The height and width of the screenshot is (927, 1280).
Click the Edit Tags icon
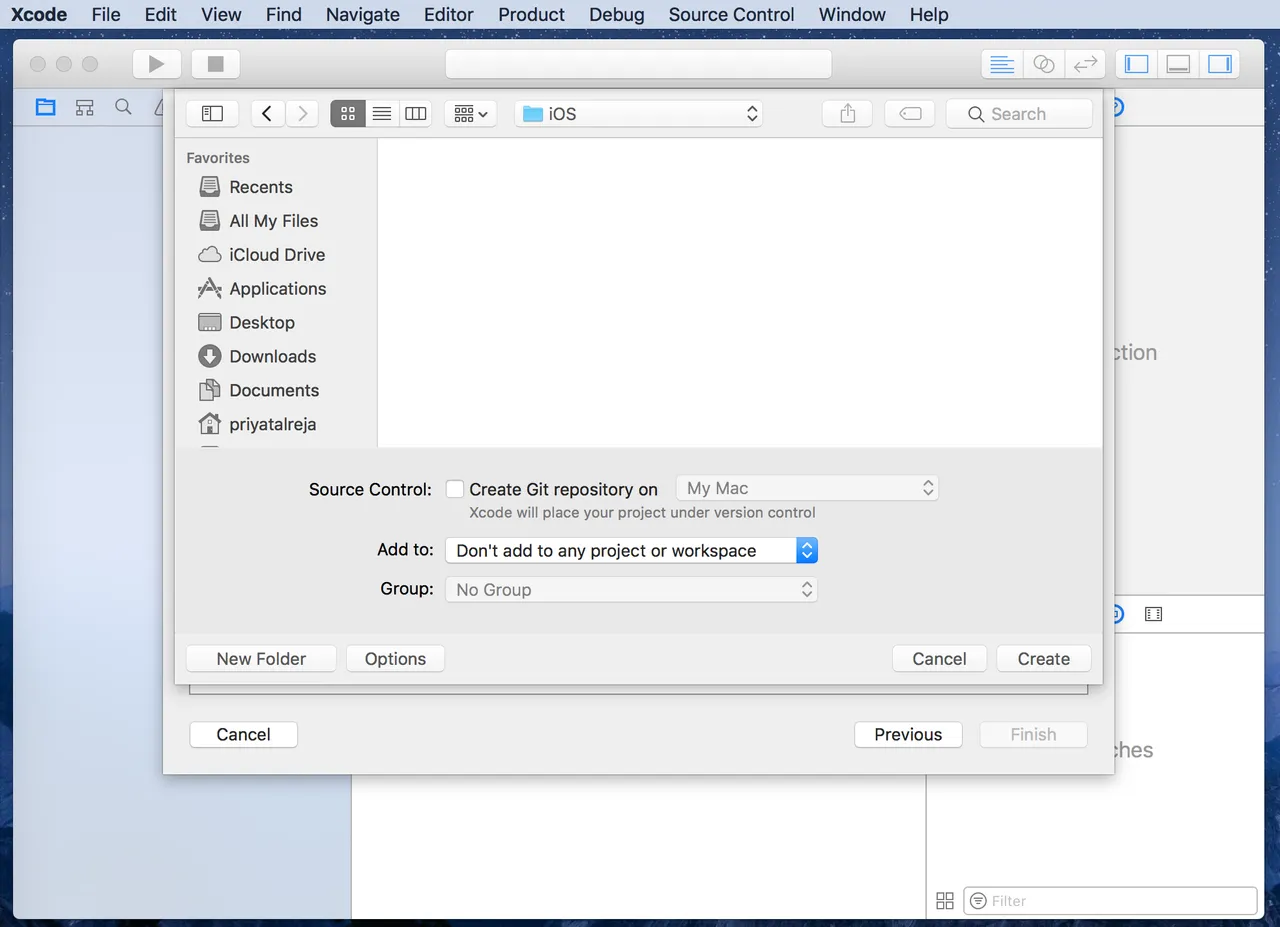(910, 114)
